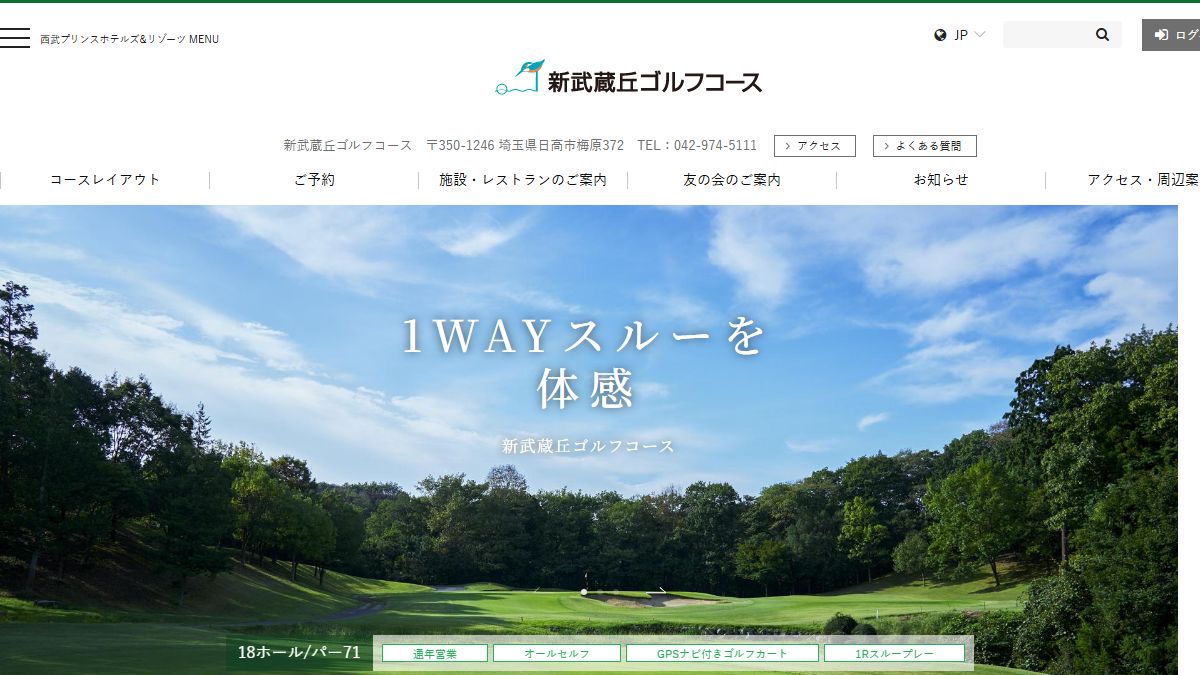Screen dimensions: 1200x675
Task: Click the GPSナビ付きゴルフカート tag
Action: [722, 653]
